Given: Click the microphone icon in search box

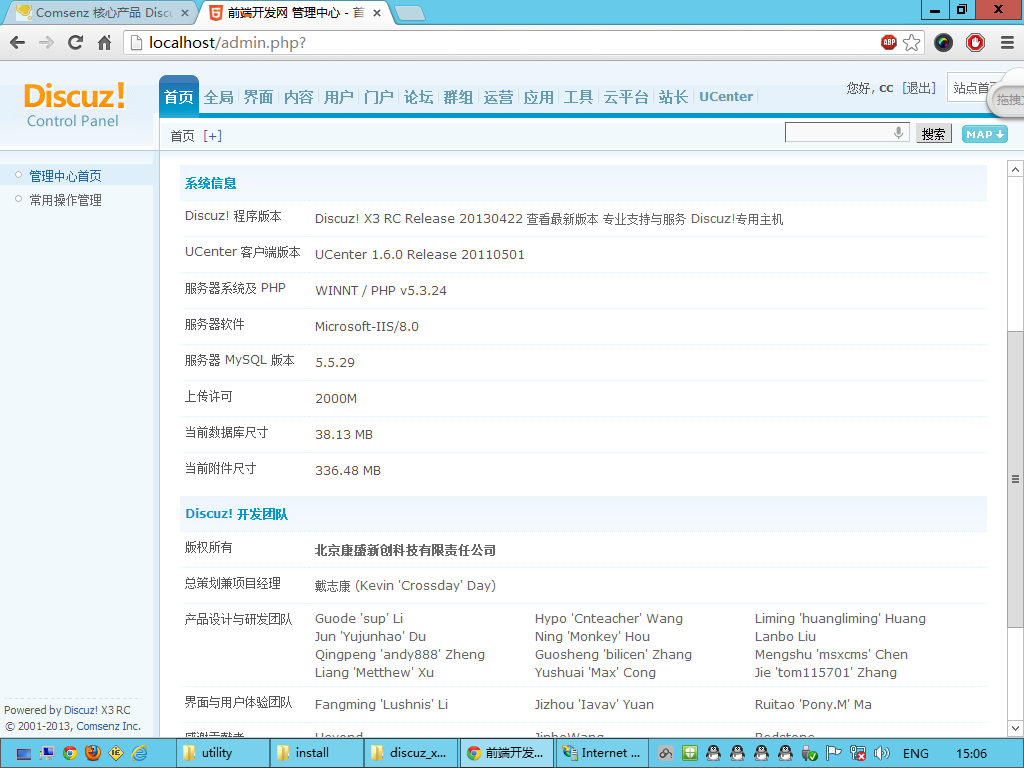Looking at the screenshot, I should click(899, 133).
